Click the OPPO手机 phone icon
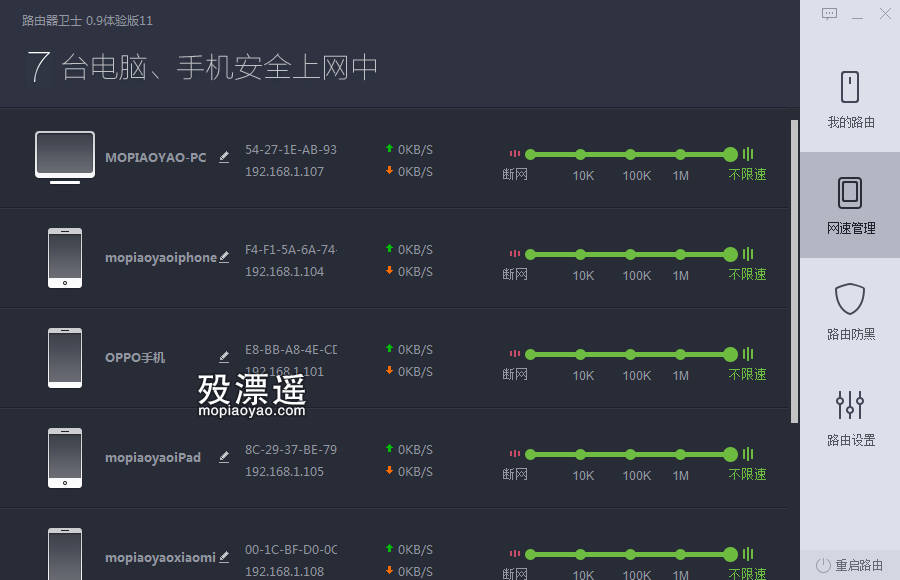This screenshot has height=580, width=900. click(65, 358)
